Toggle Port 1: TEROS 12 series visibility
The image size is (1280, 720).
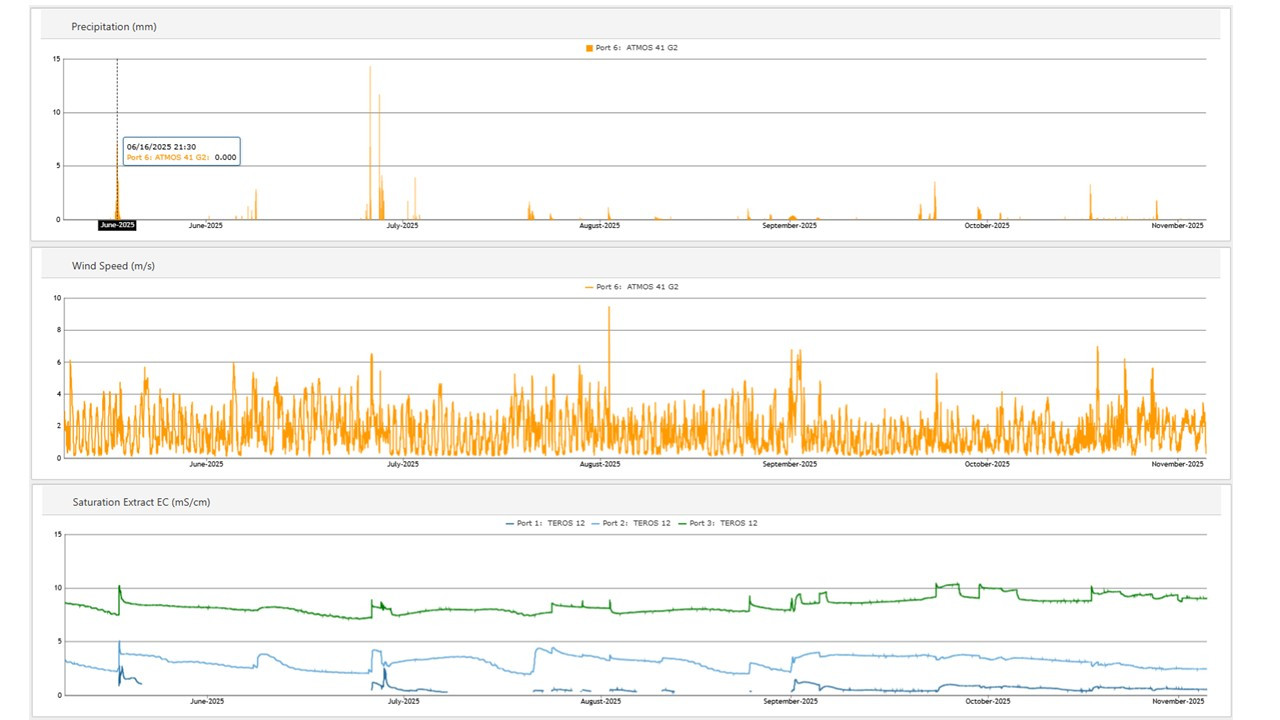pos(551,523)
